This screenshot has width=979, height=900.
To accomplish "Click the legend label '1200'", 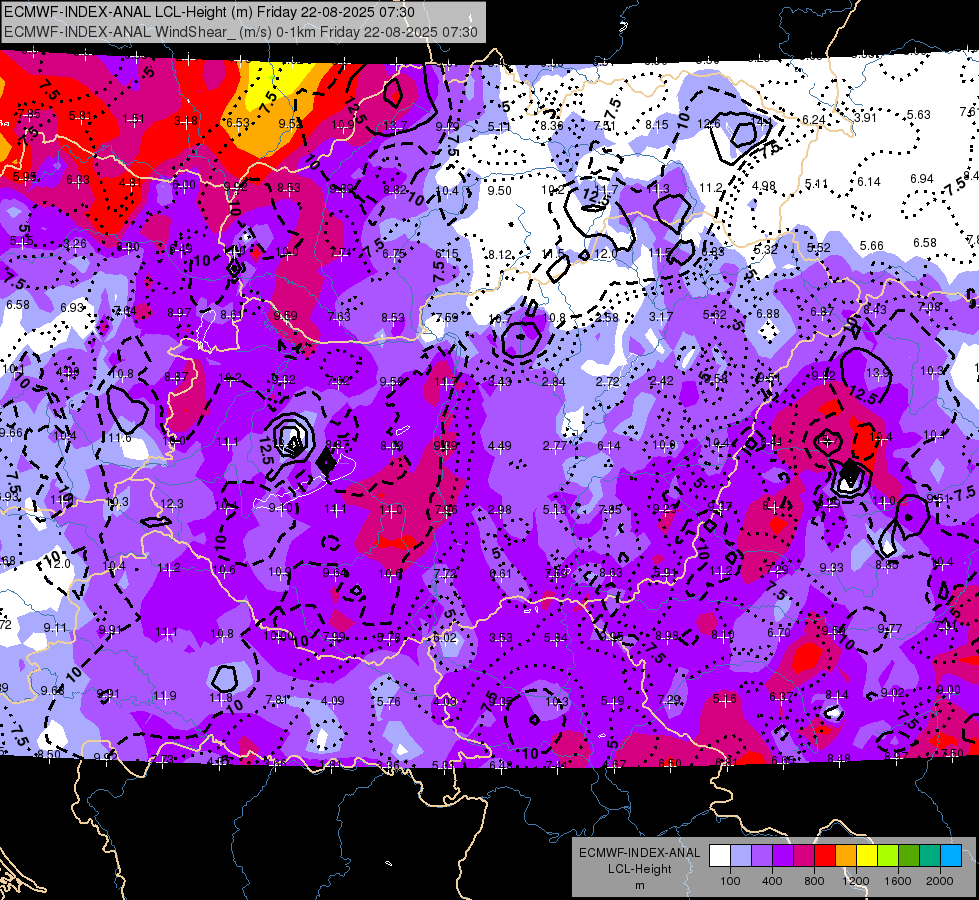I will coord(856,881).
